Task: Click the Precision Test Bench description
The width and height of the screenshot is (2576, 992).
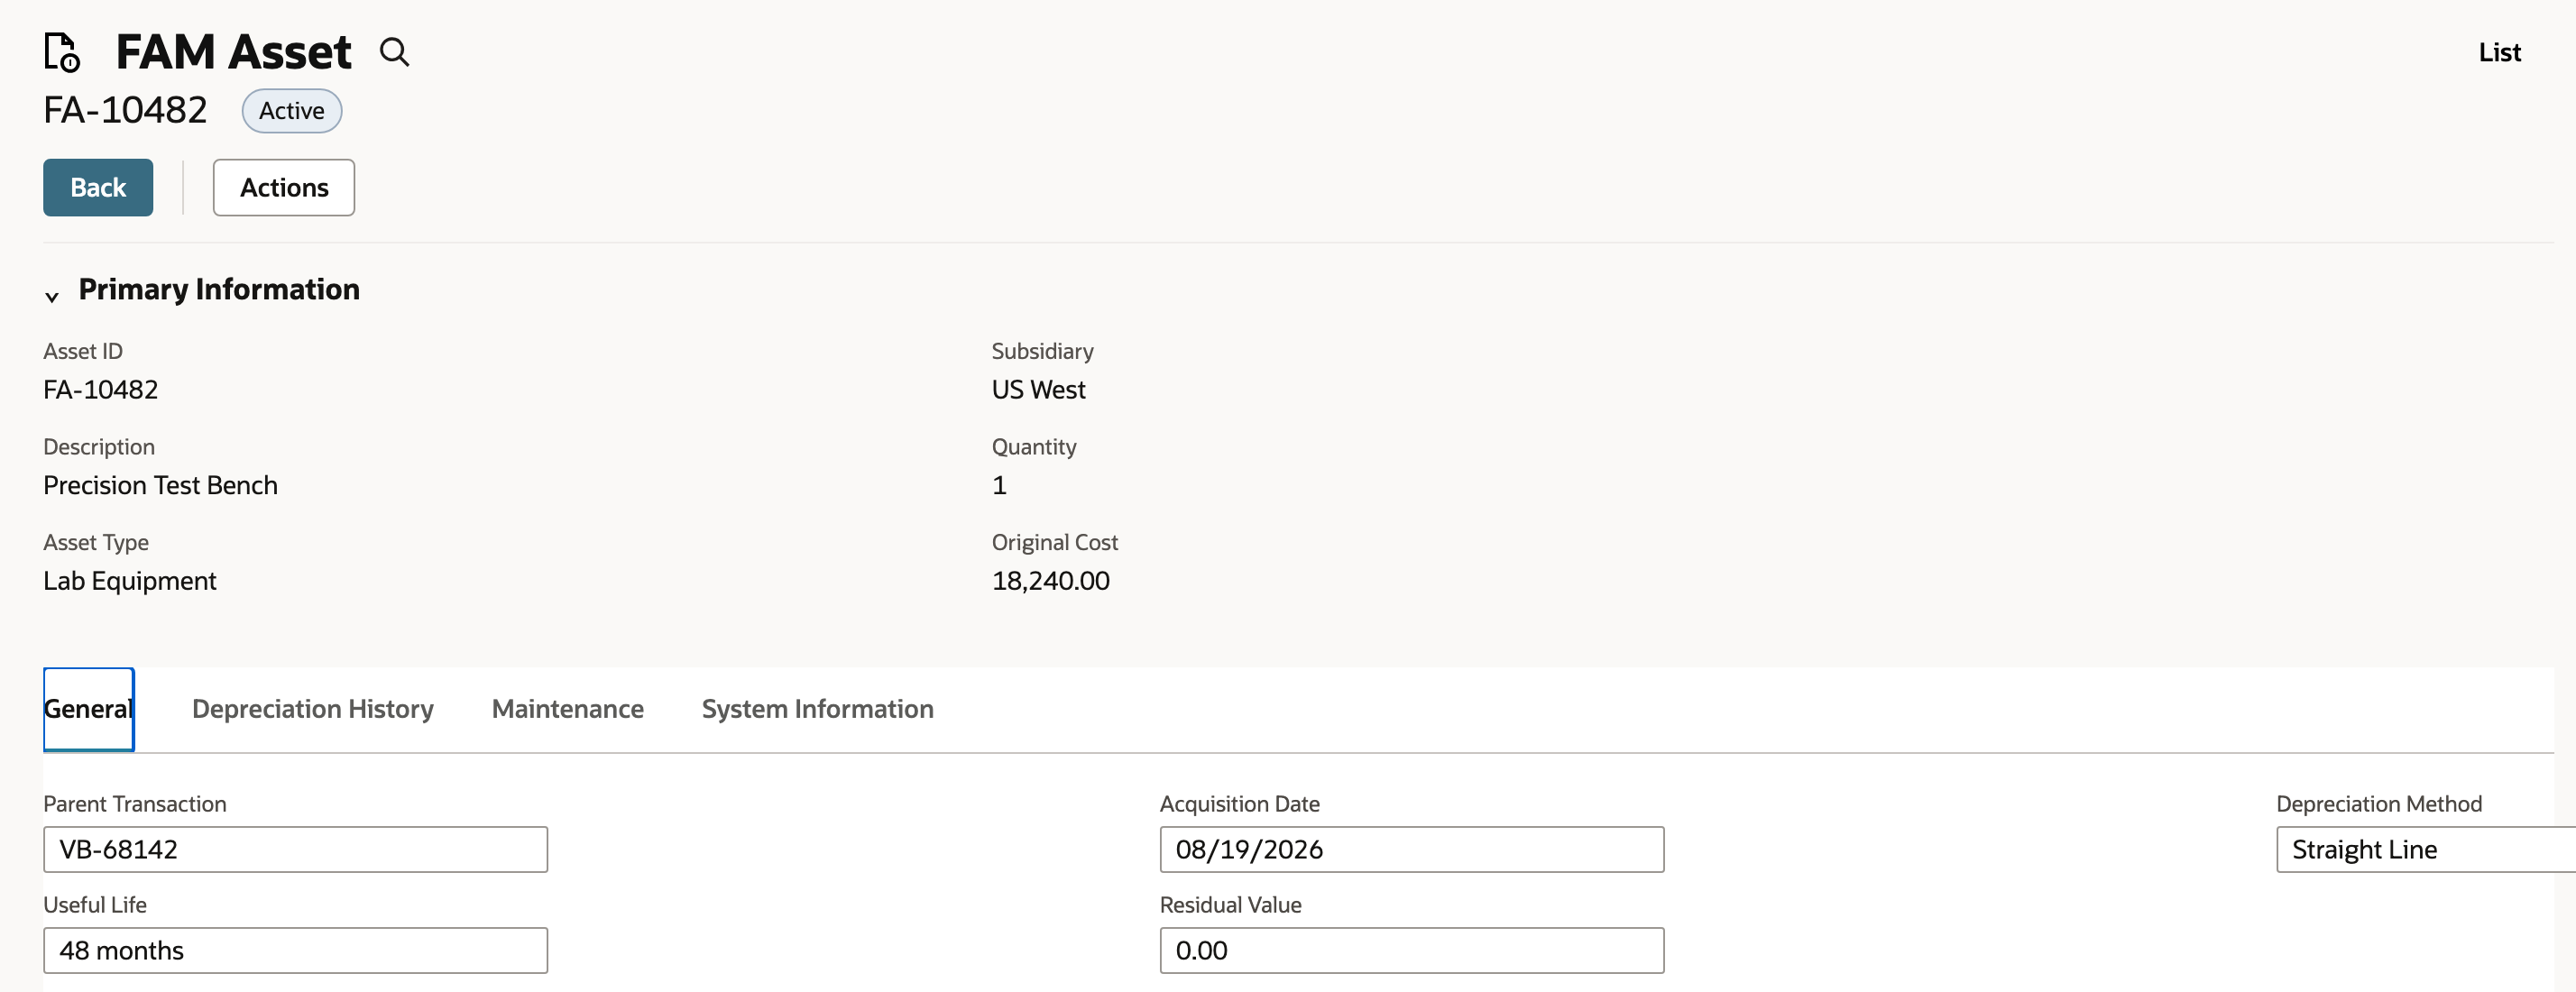Action: 160,485
